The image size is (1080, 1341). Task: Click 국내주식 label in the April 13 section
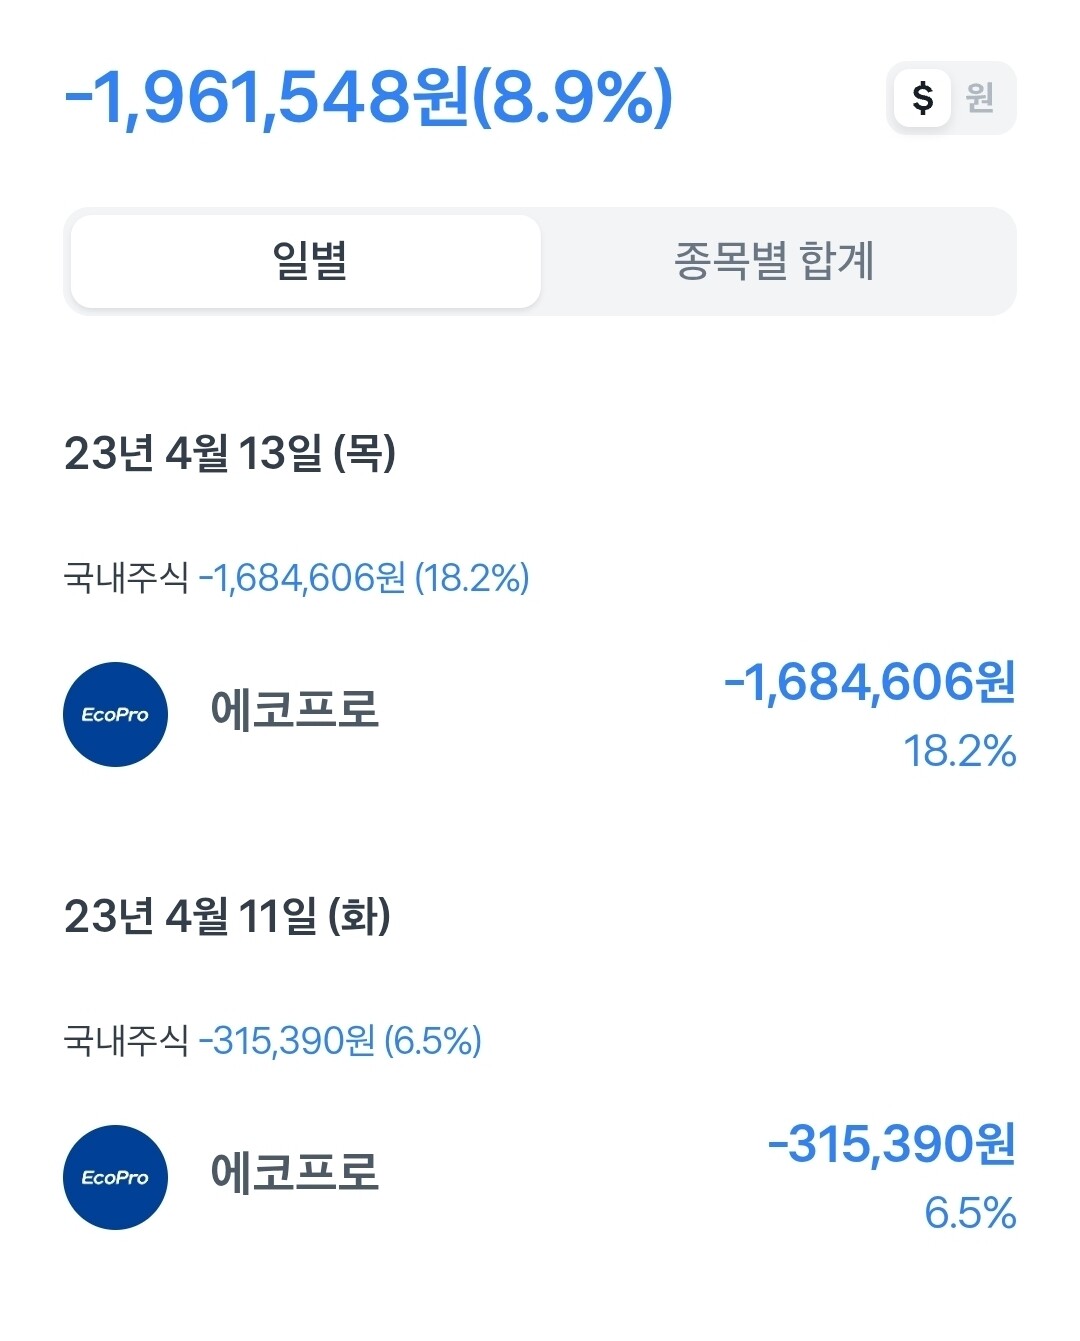coord(126,578)
